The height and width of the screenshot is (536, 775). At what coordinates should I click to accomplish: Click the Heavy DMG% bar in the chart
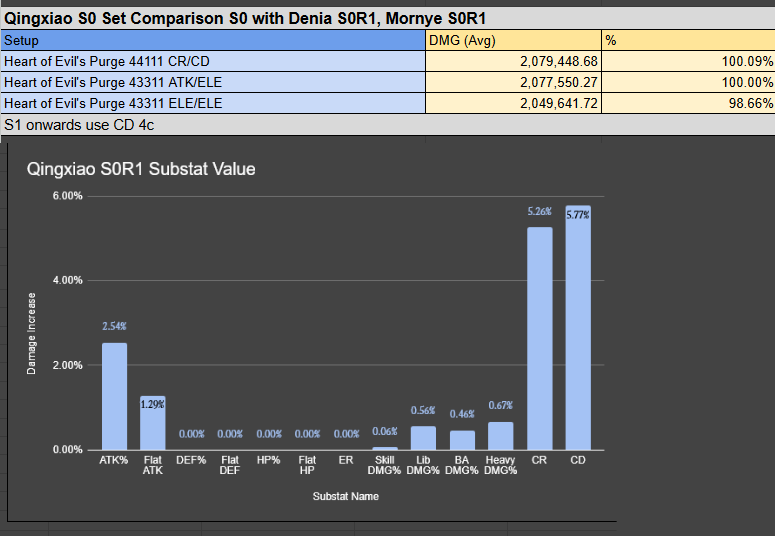tap(501, 436)
